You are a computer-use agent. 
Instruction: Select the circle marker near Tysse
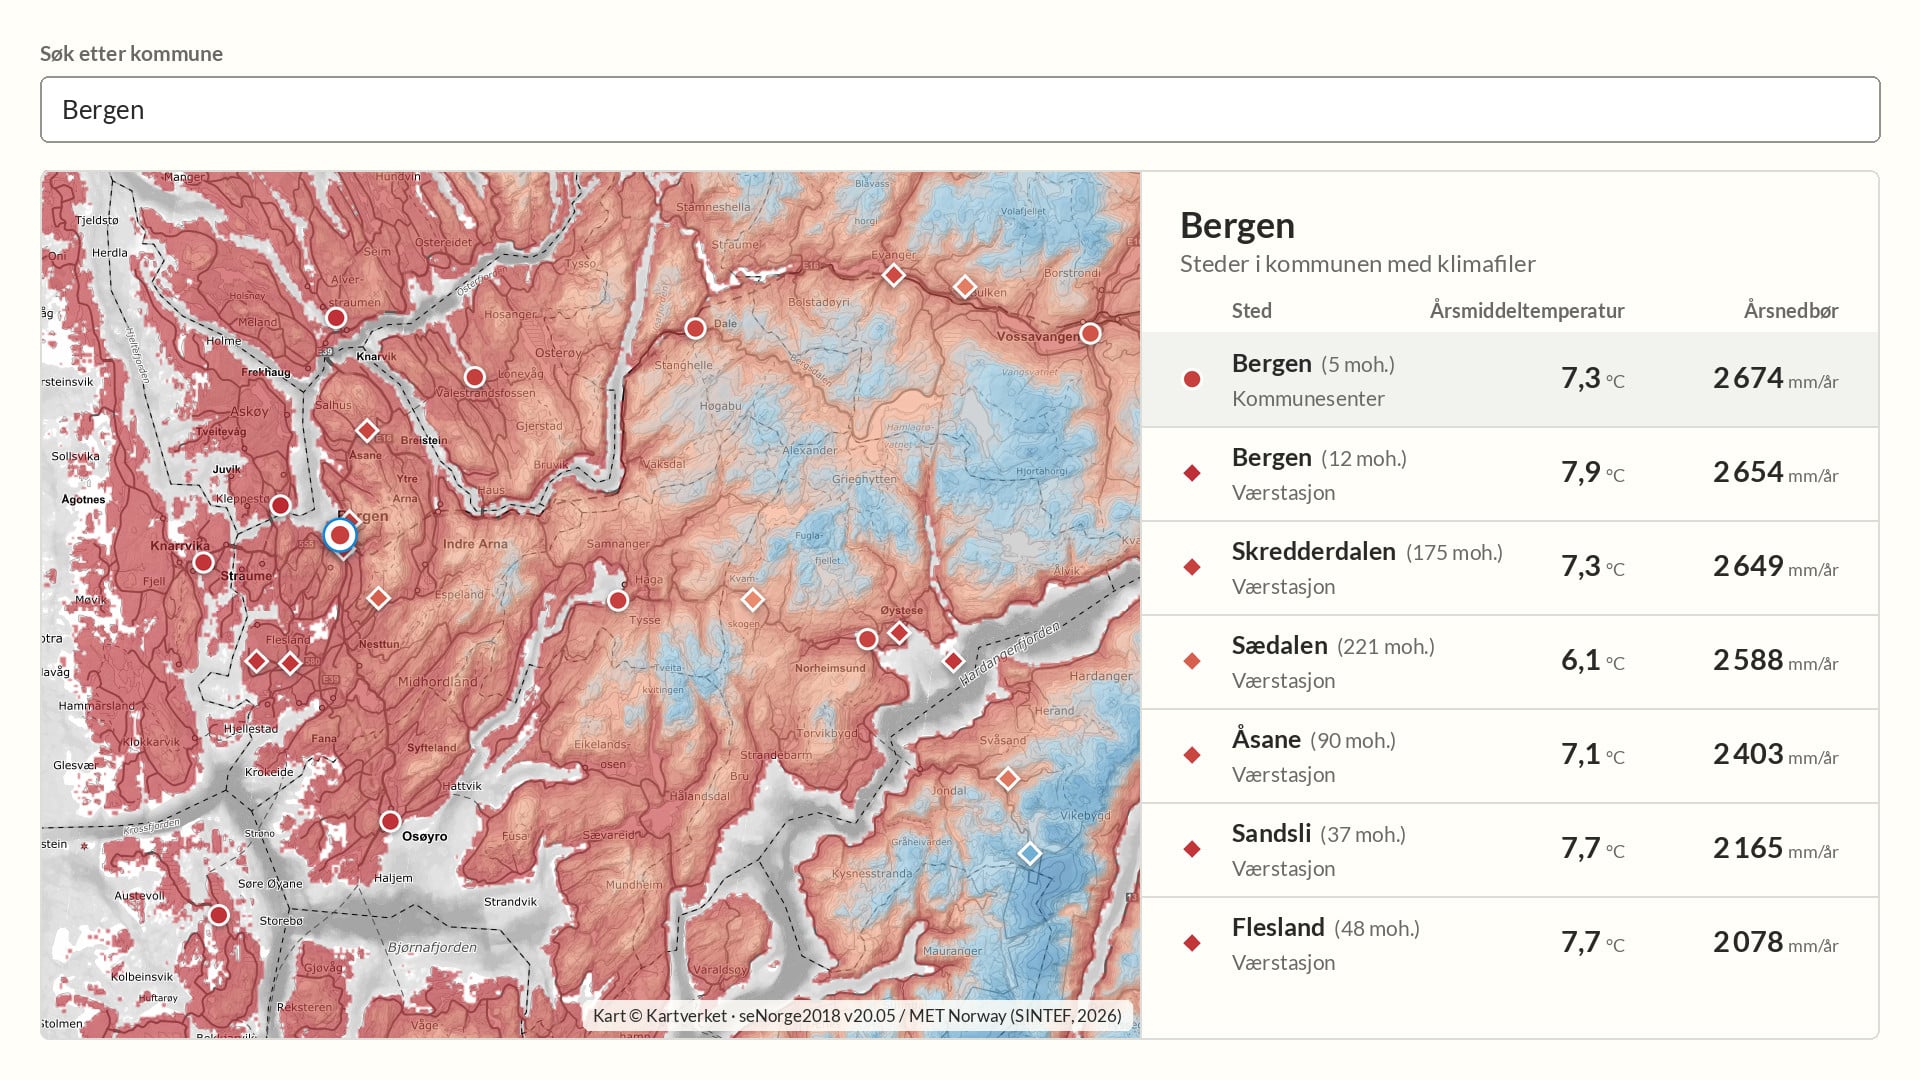coord(618,600)
